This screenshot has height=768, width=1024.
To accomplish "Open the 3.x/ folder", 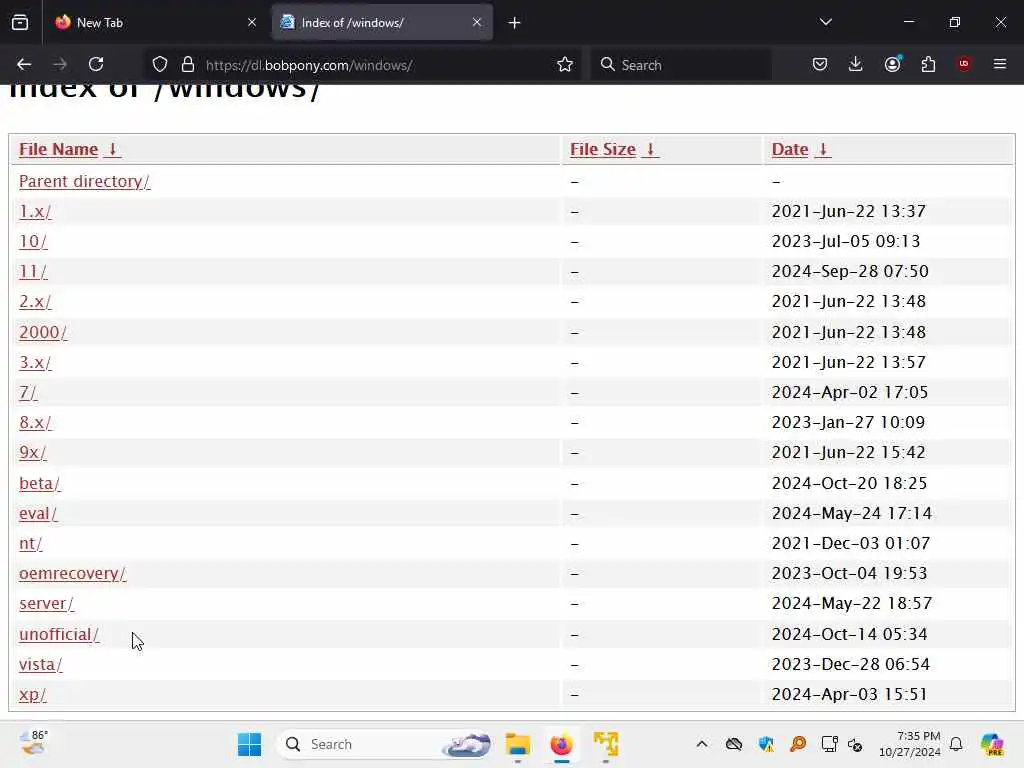I will 35,362.
